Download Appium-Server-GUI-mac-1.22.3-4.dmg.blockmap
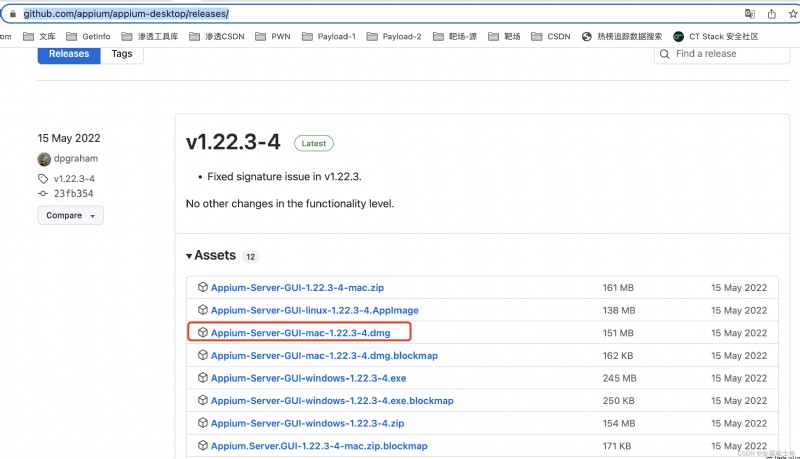800x459 pixels. coord(324,355)
